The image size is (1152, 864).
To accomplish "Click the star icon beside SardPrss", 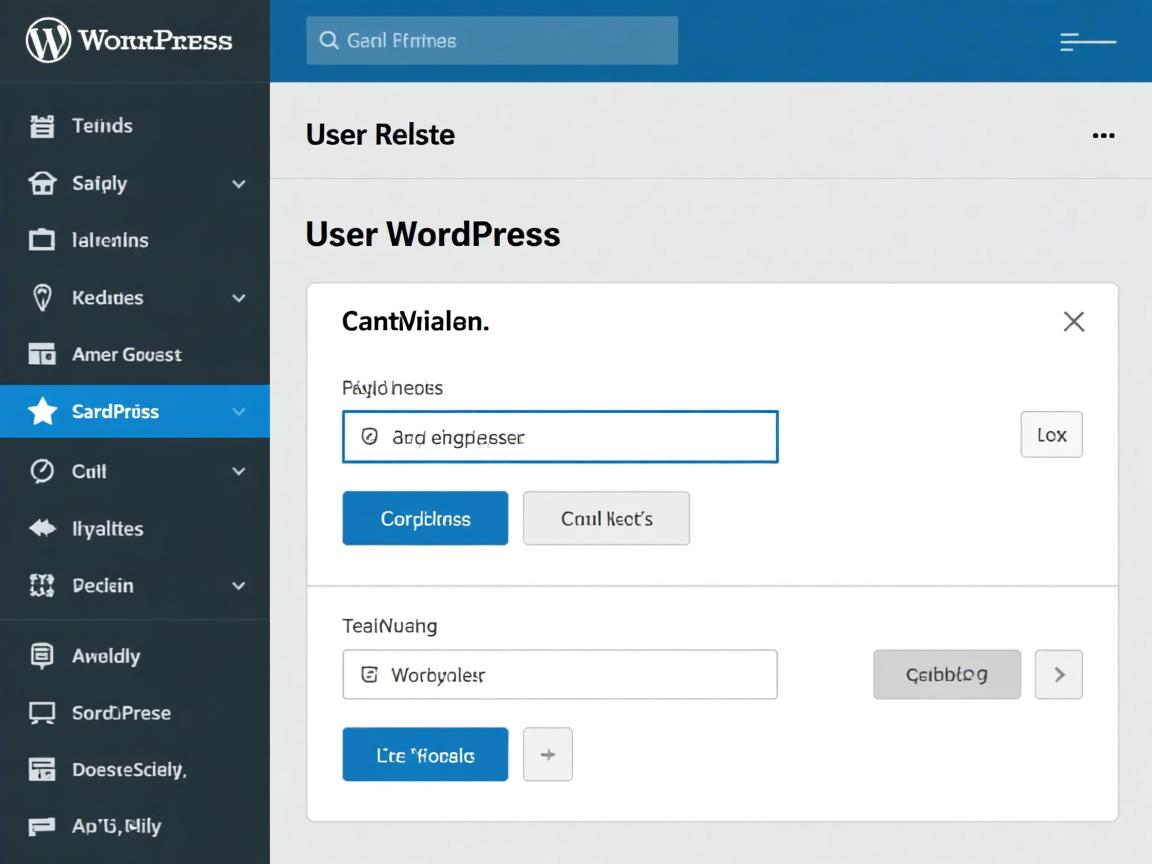I will (42, 411).
